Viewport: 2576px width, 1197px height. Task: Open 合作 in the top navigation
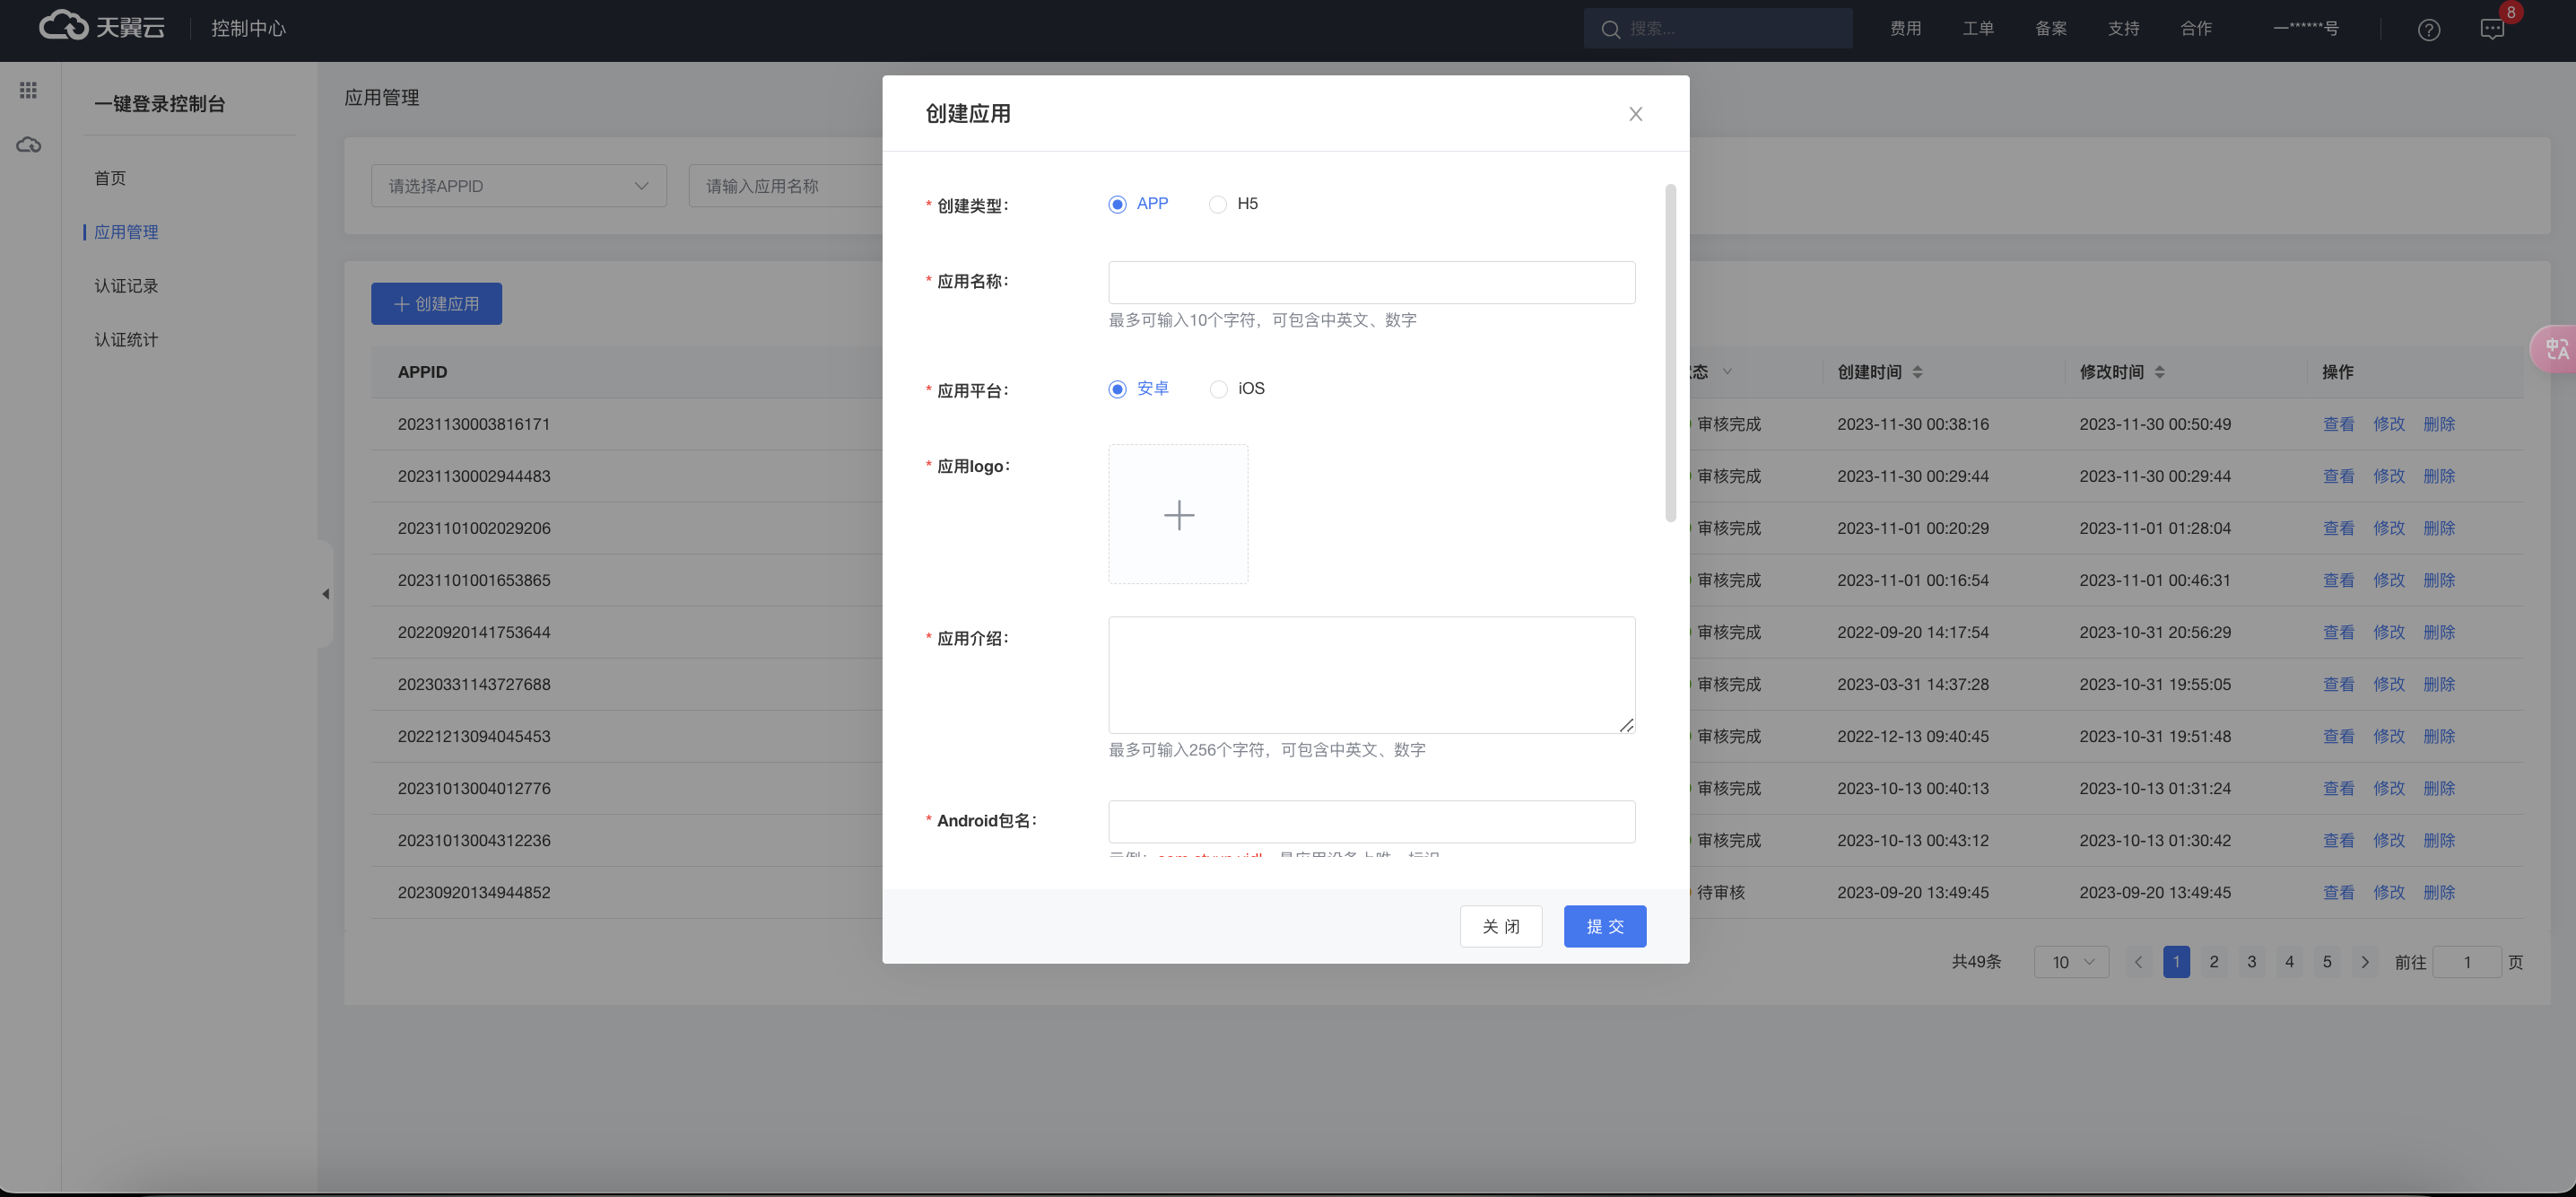pos(2196,29)
